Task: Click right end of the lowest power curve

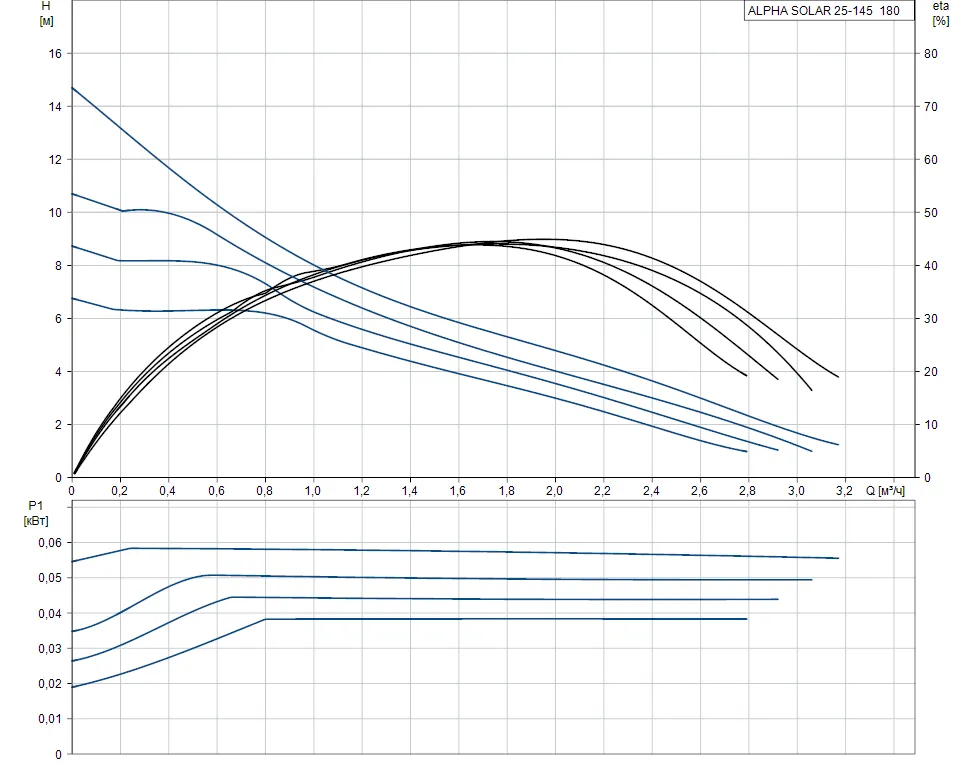Action: pyautogui.click(x=746, y=619)
